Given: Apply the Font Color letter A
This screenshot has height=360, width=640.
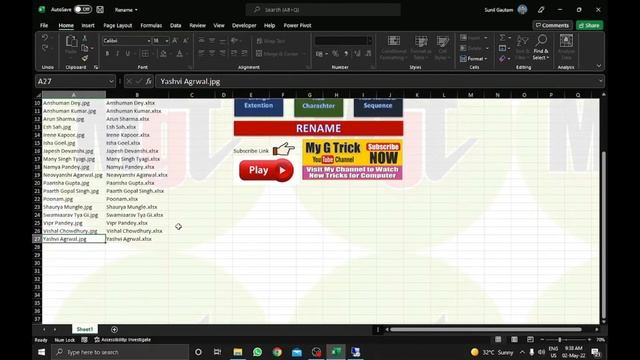Looking at the screenshot, I should tap(180, 54).
